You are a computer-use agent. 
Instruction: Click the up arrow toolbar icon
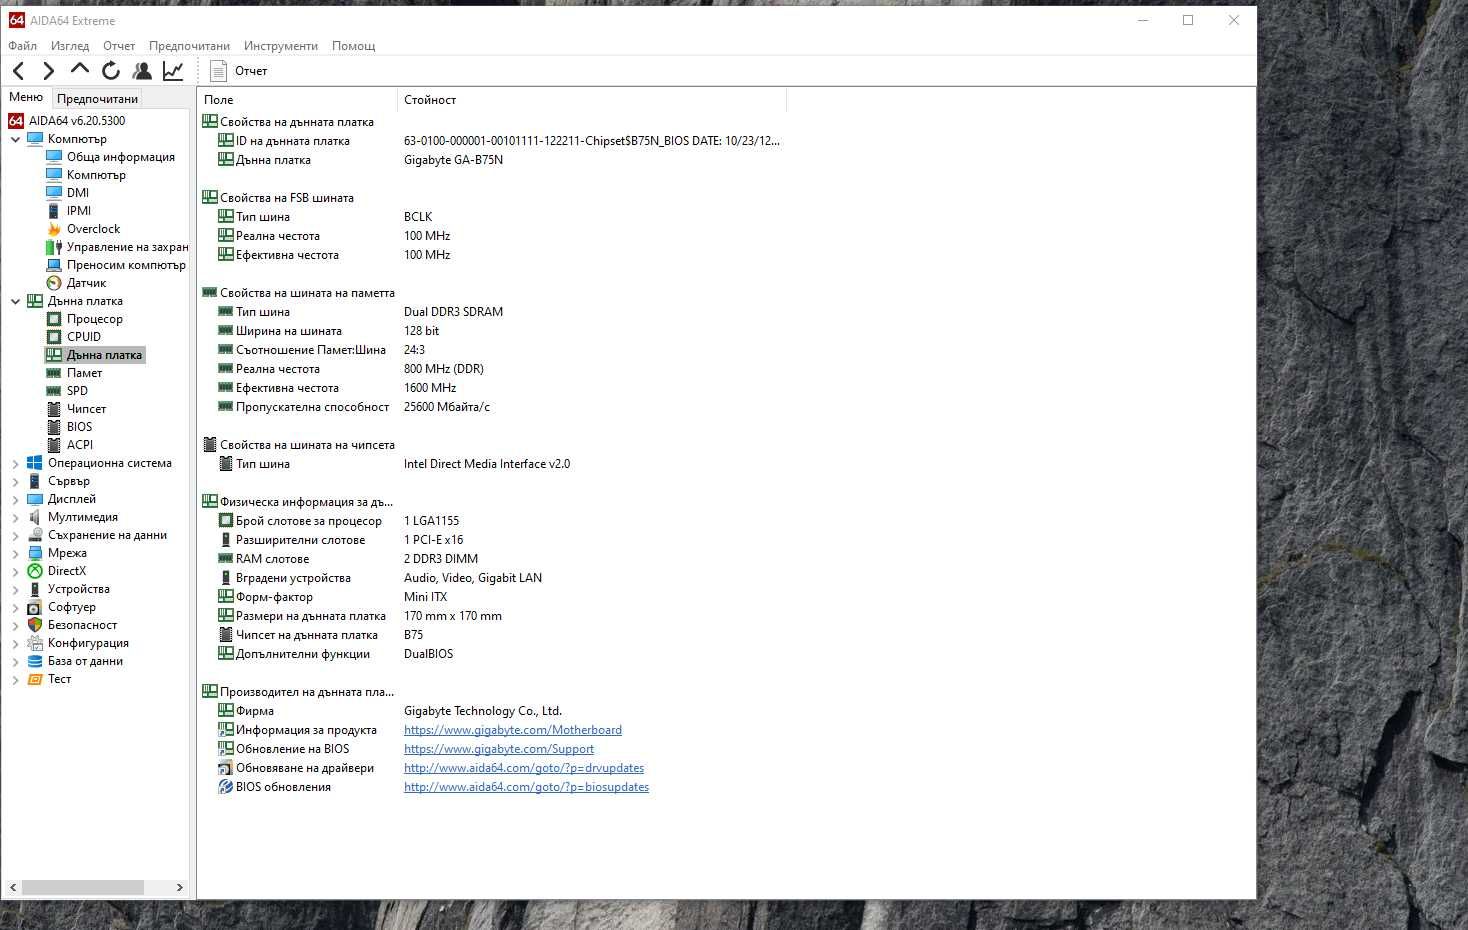tap(79, 70)
